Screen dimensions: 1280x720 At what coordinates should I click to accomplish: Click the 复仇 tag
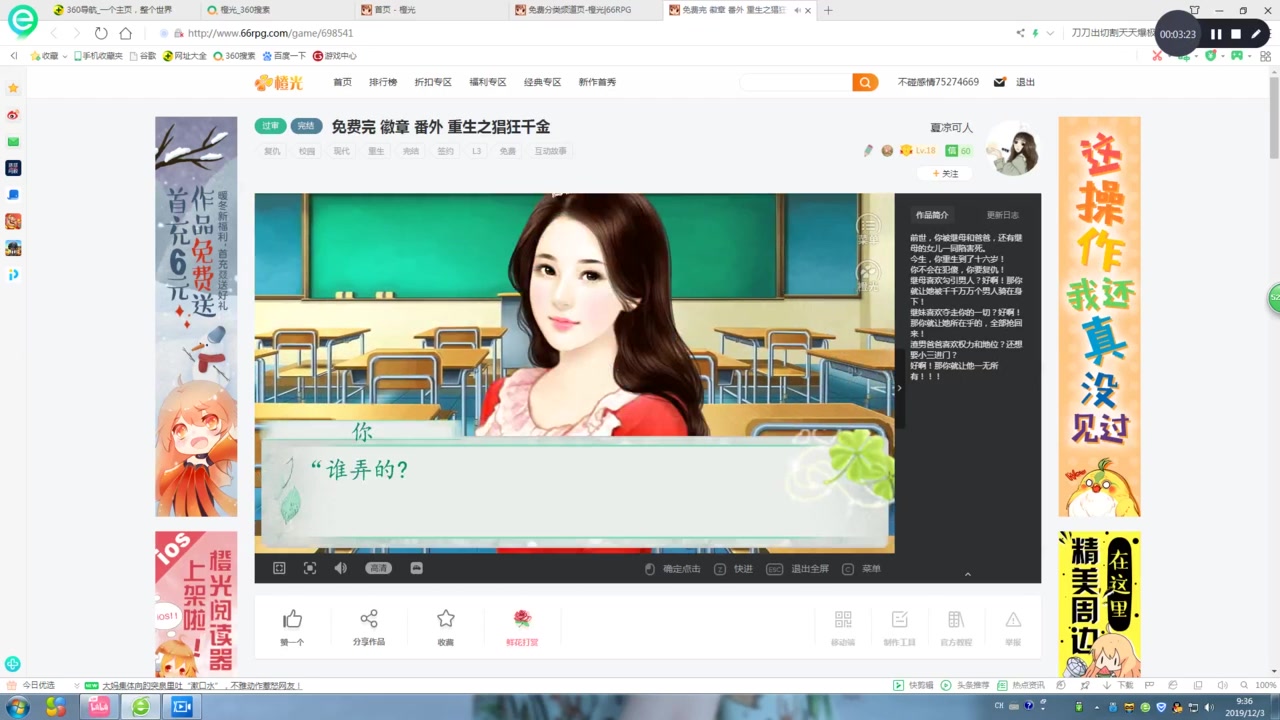coord(272,151)
